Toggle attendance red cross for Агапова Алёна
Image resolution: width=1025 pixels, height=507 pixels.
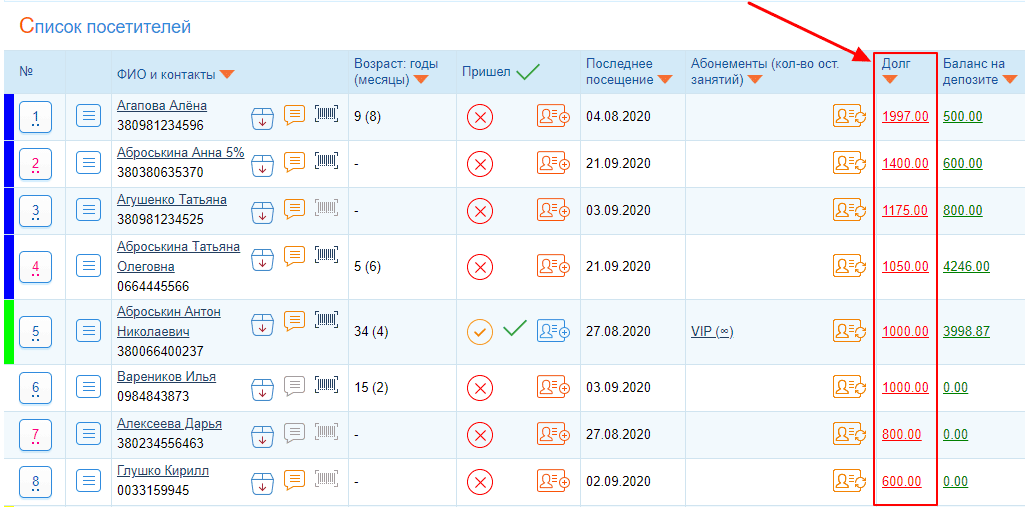point(480,116)
